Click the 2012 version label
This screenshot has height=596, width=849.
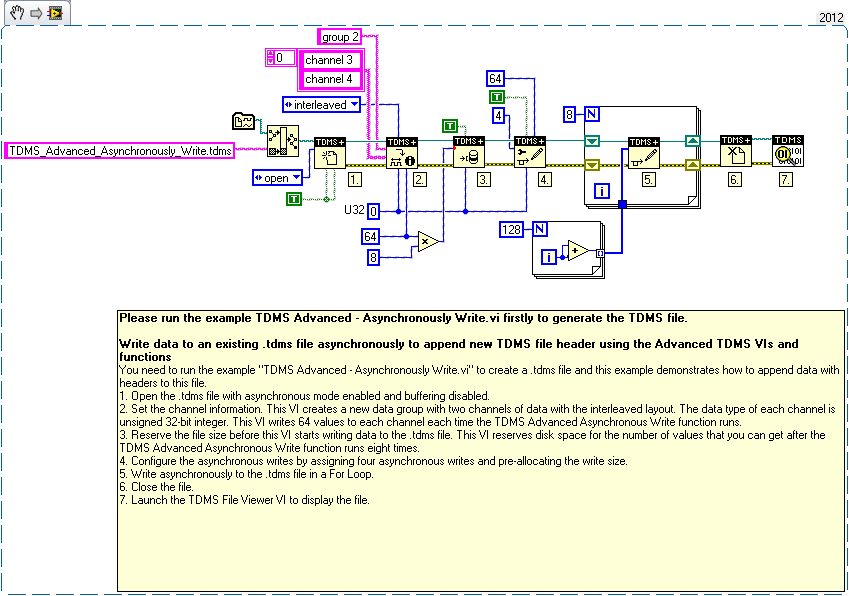[831, 18]
